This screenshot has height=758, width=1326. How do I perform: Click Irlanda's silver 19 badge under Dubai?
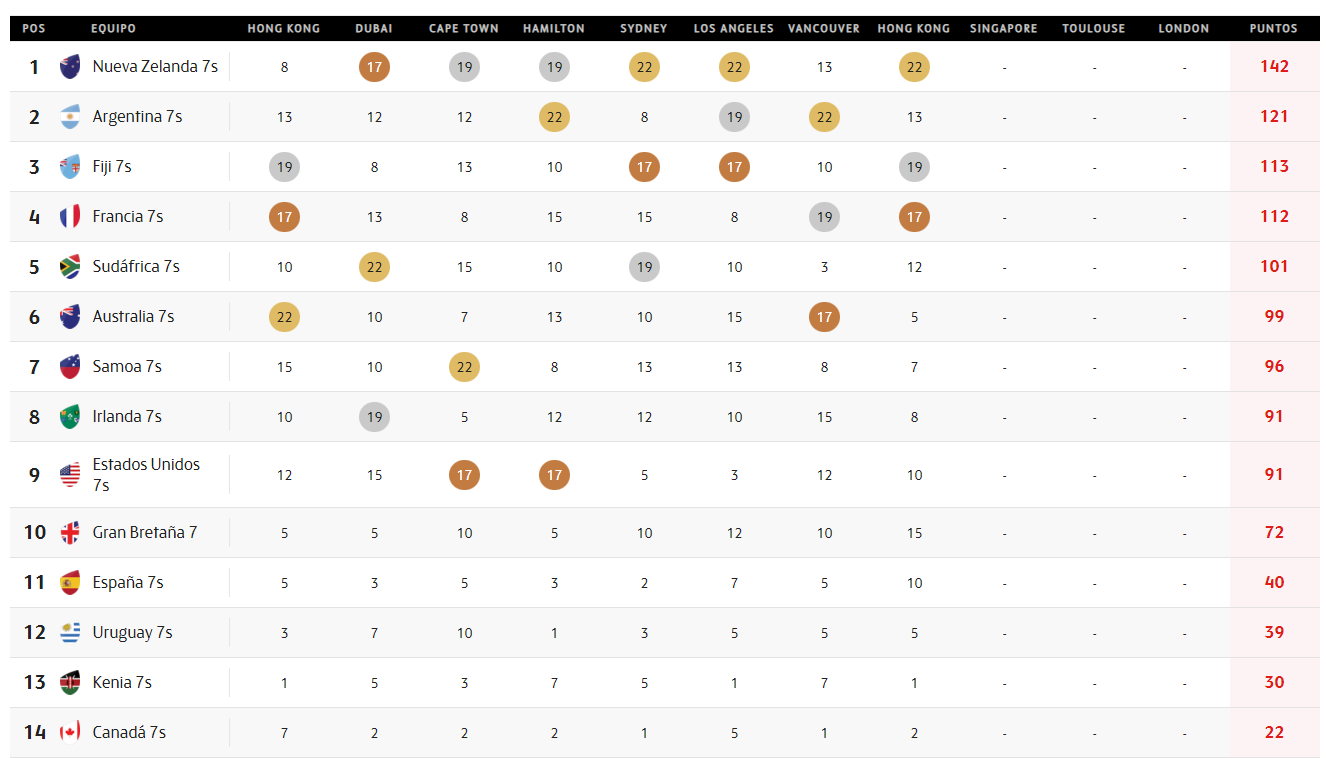[x=374, y=417]
